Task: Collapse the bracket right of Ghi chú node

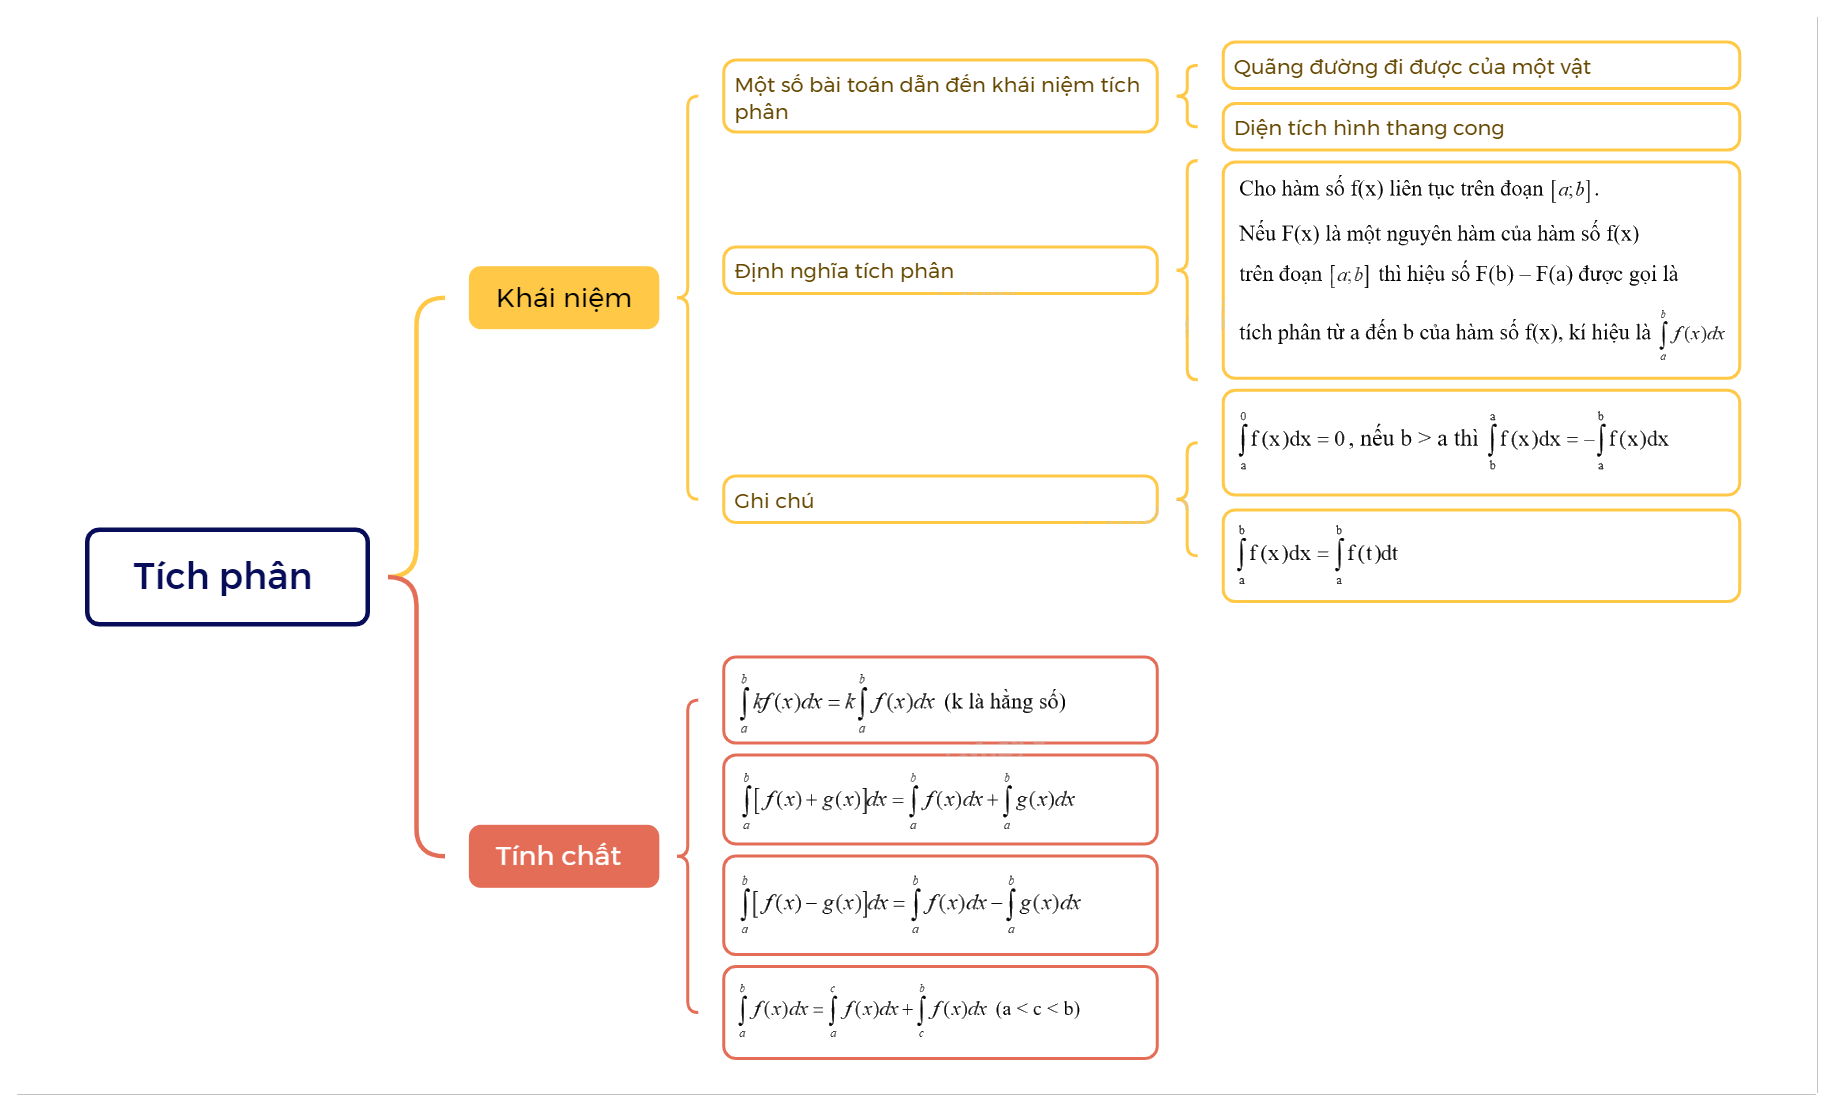Action: pyautogui.click(x=1182, y=499)
